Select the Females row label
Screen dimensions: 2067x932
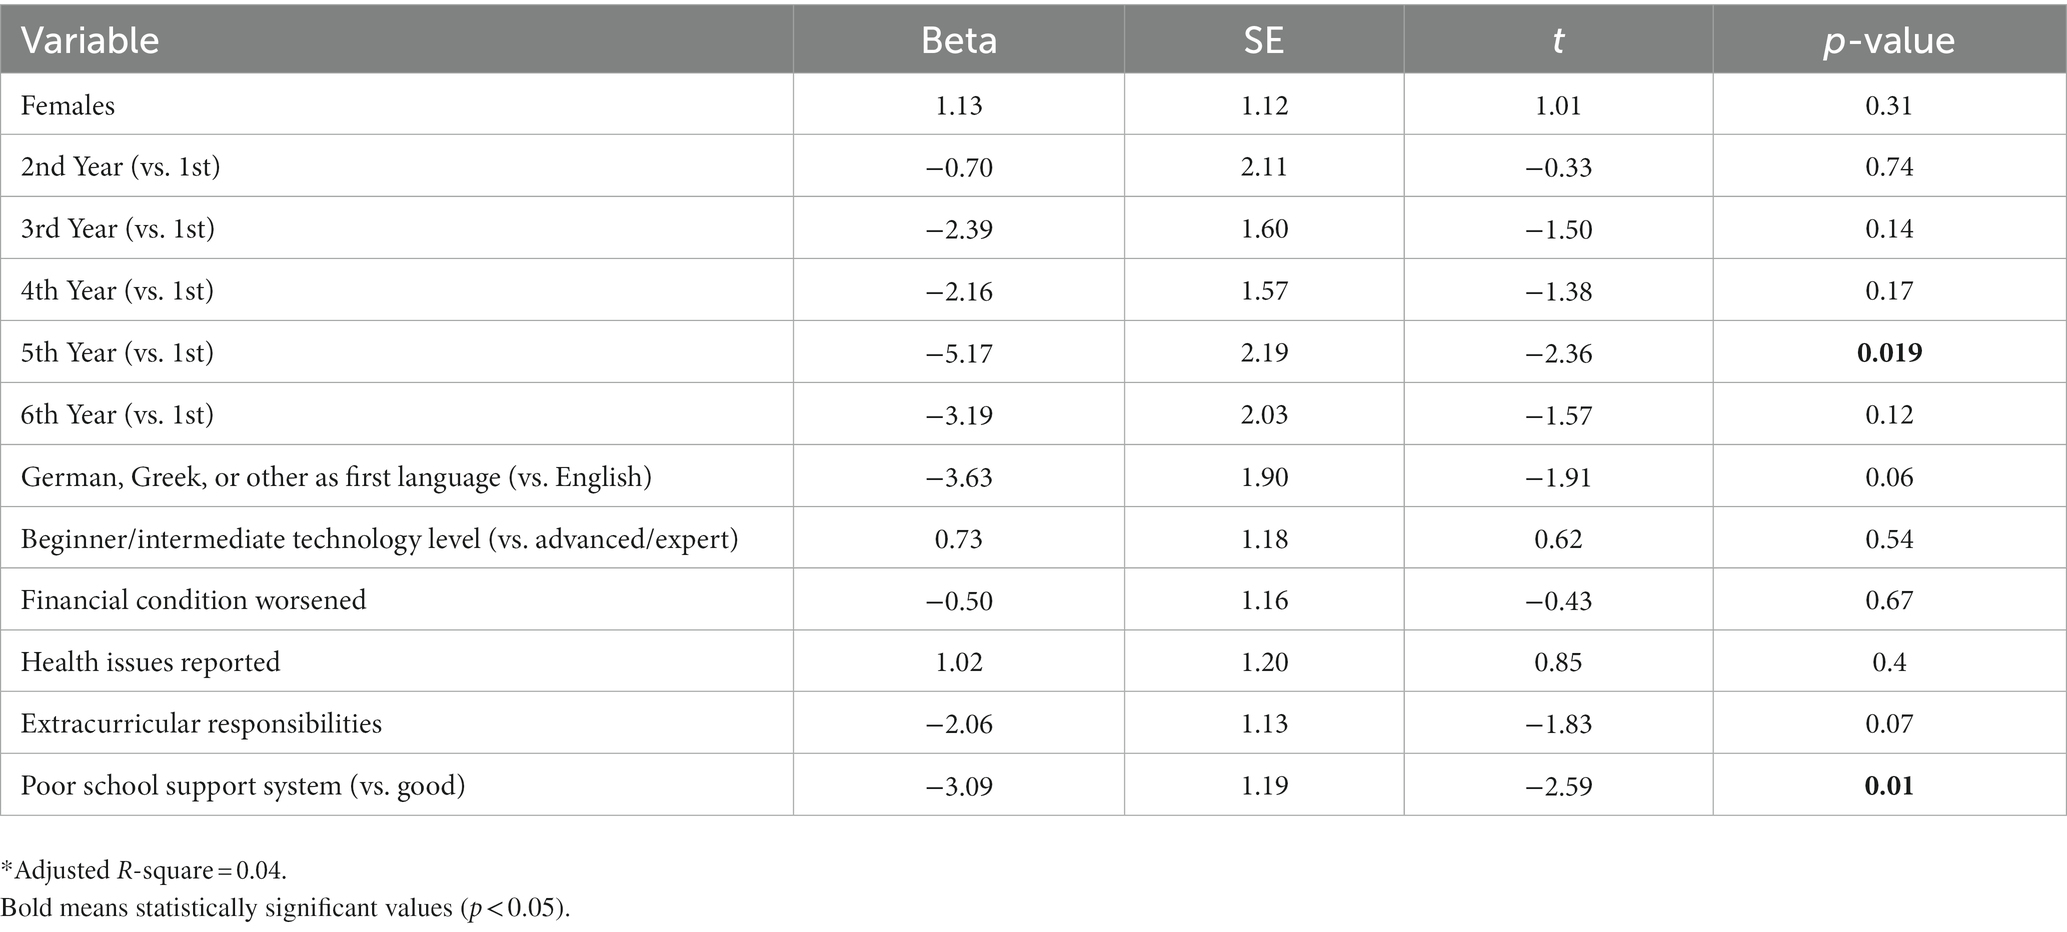click(x=68, y=105)
